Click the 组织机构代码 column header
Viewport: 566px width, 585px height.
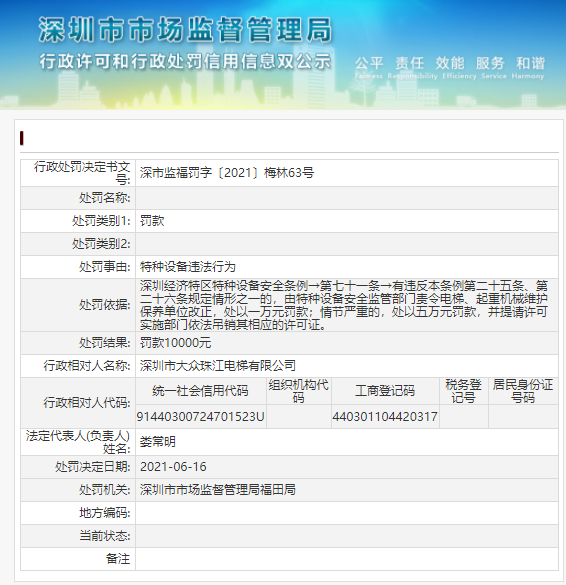coord(298,391)
